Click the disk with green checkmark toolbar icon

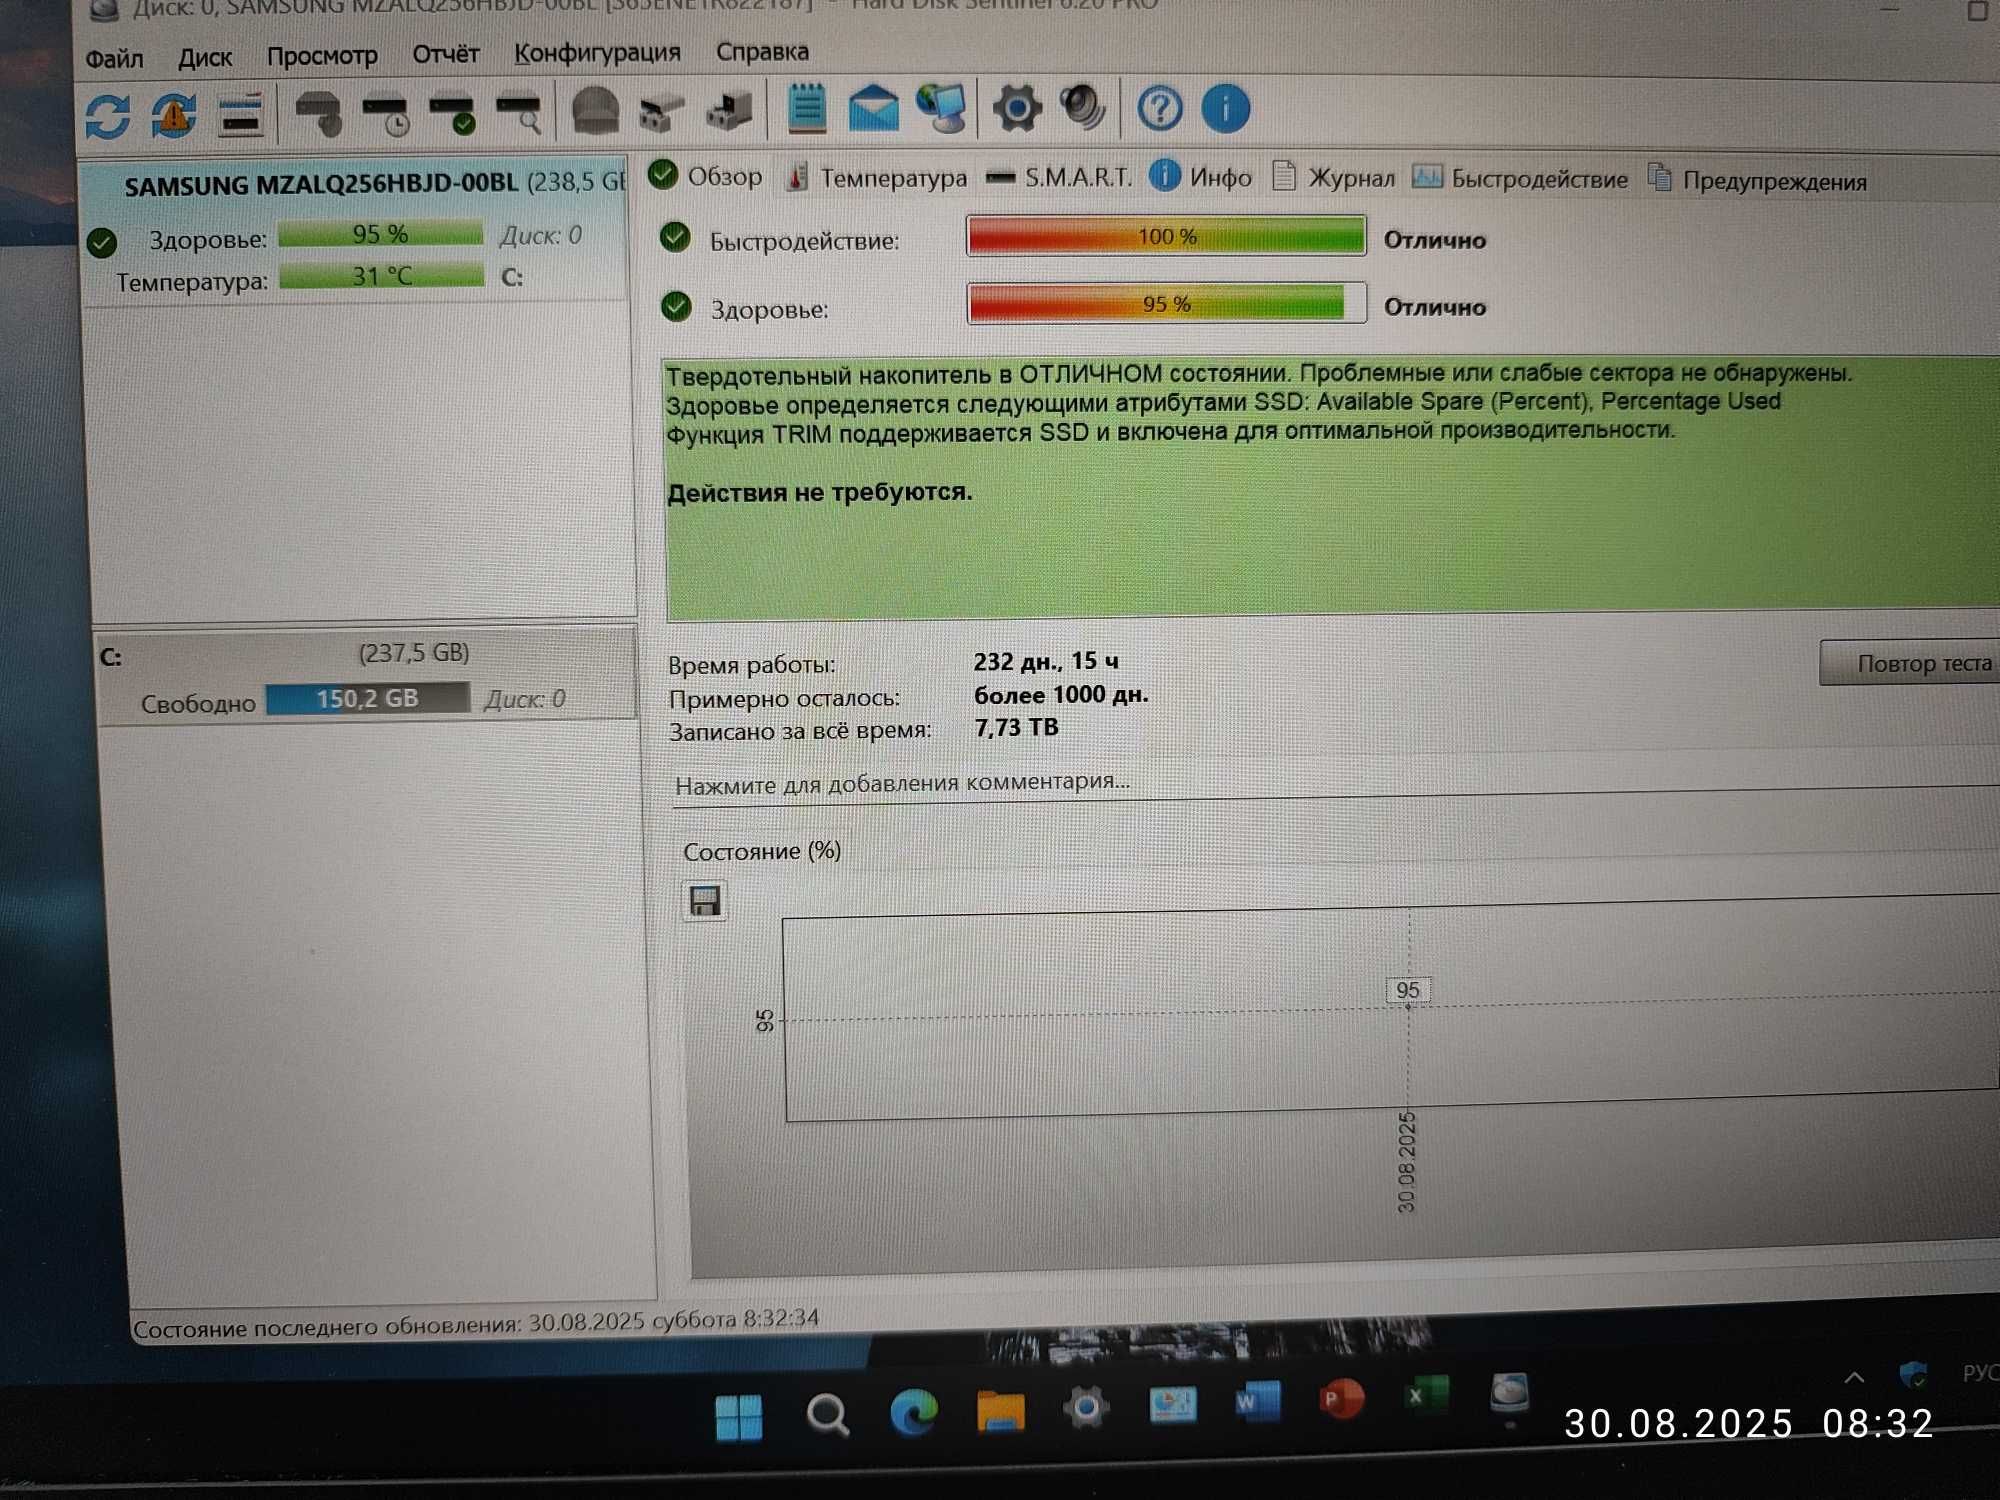(x=452, y=113)
